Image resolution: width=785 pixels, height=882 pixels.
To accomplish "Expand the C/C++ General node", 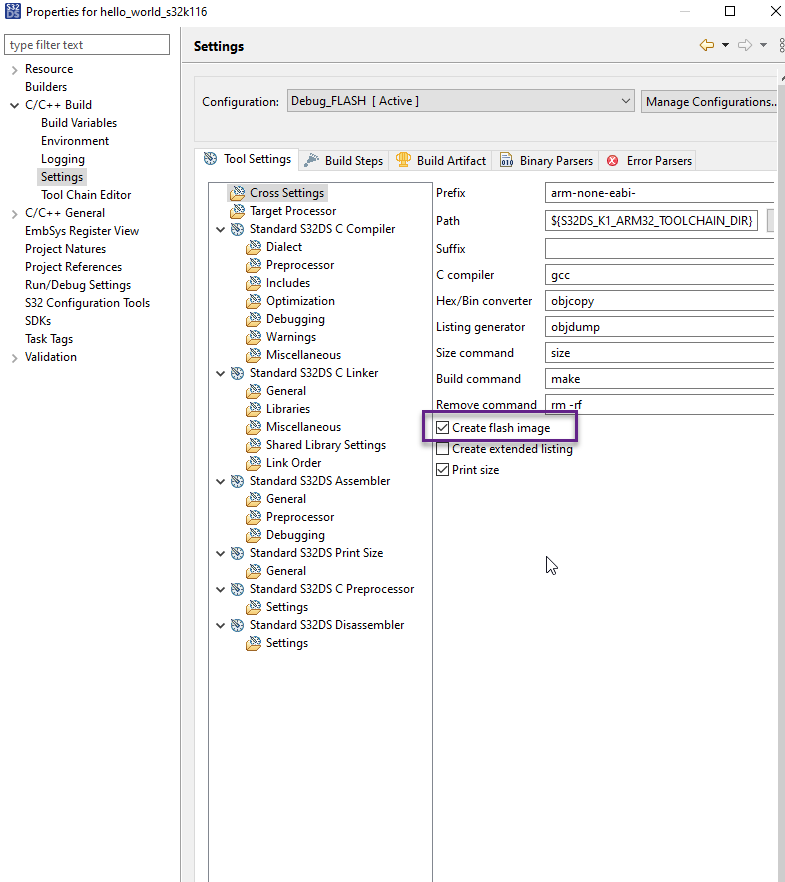I will pos(15,214).
